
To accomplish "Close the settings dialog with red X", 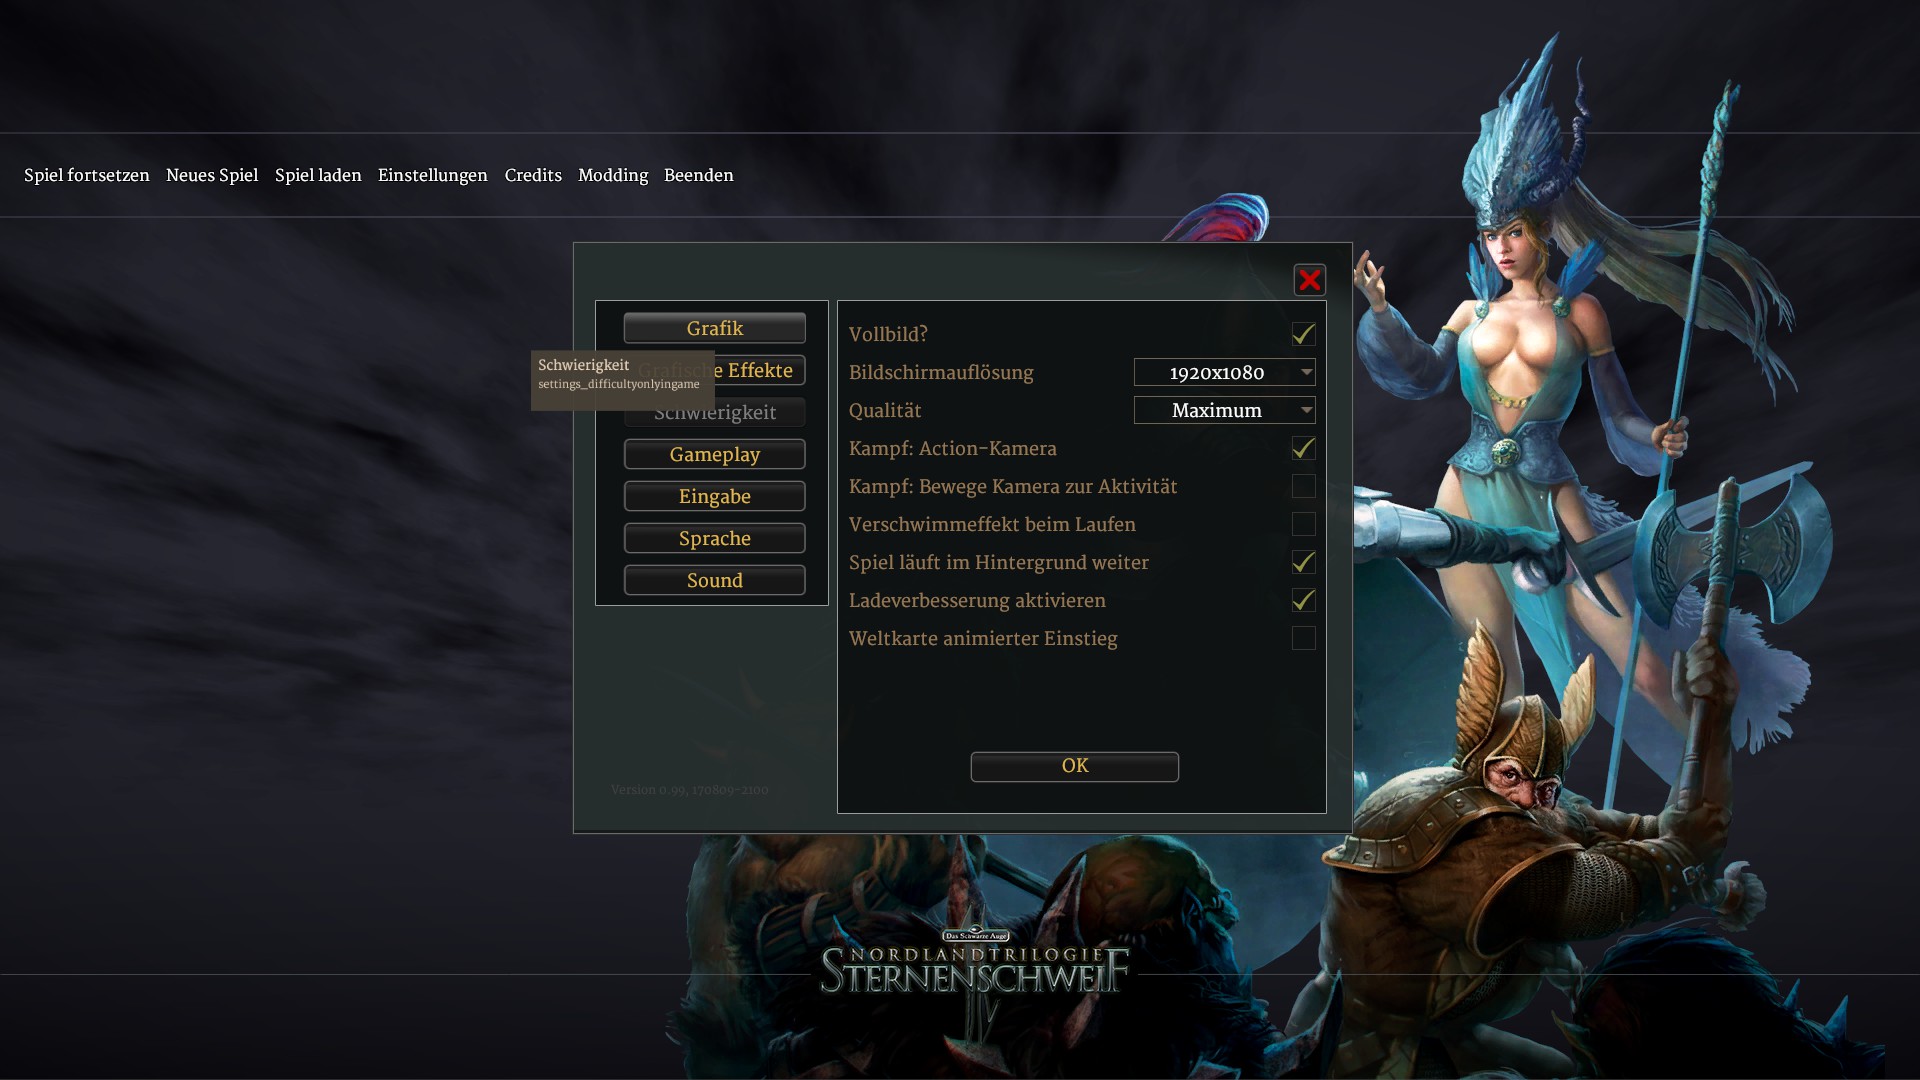I will click(1309, 280).
